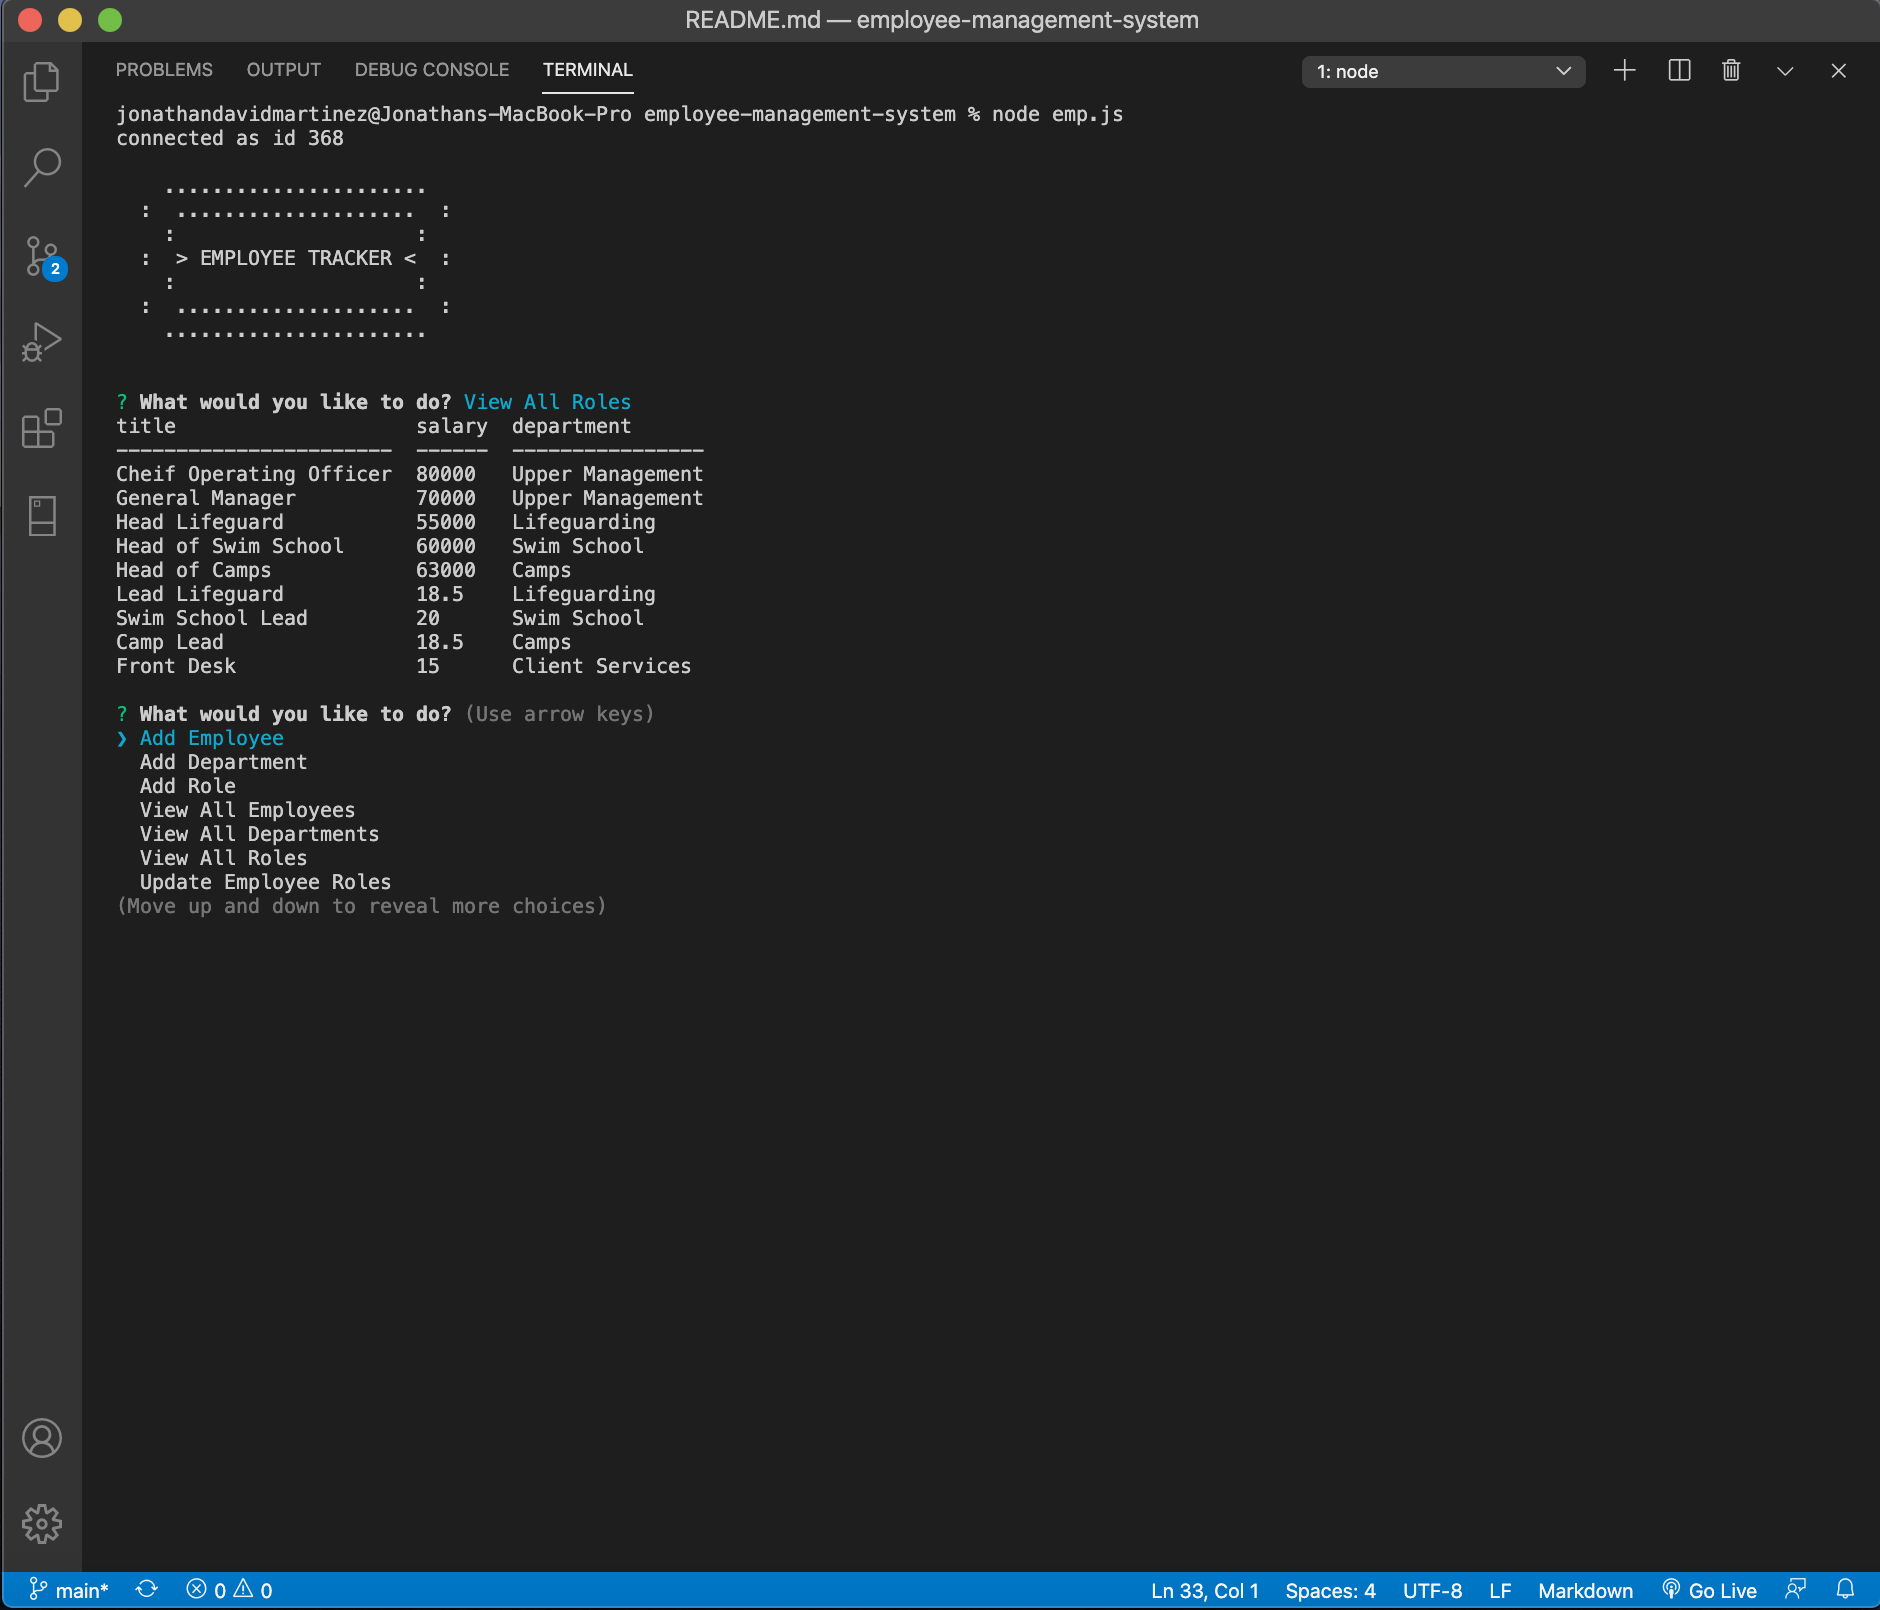This screenshot has width=1880, height=1610.
Task: Click 'Cheif Operating Officer' row title
Action: [254, 474]
